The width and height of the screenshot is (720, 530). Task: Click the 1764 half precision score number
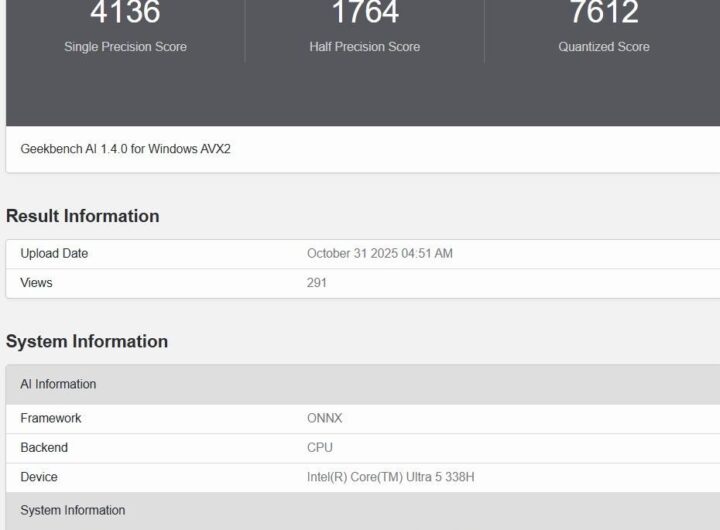coord(365,12)
